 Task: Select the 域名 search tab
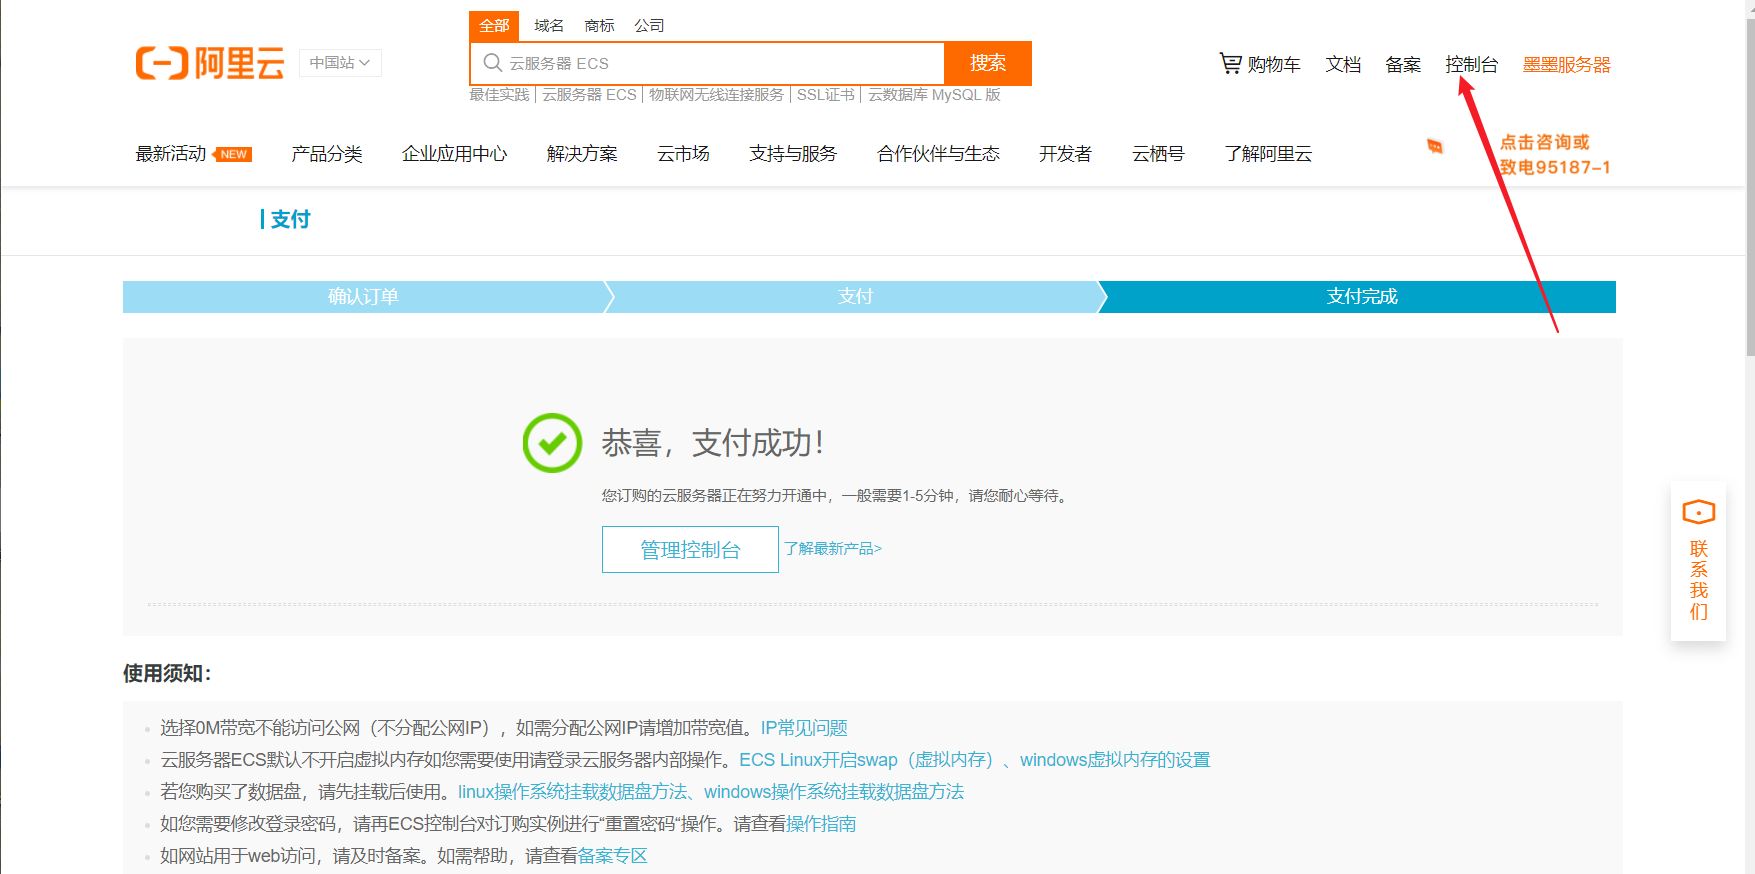coord(549,26)
